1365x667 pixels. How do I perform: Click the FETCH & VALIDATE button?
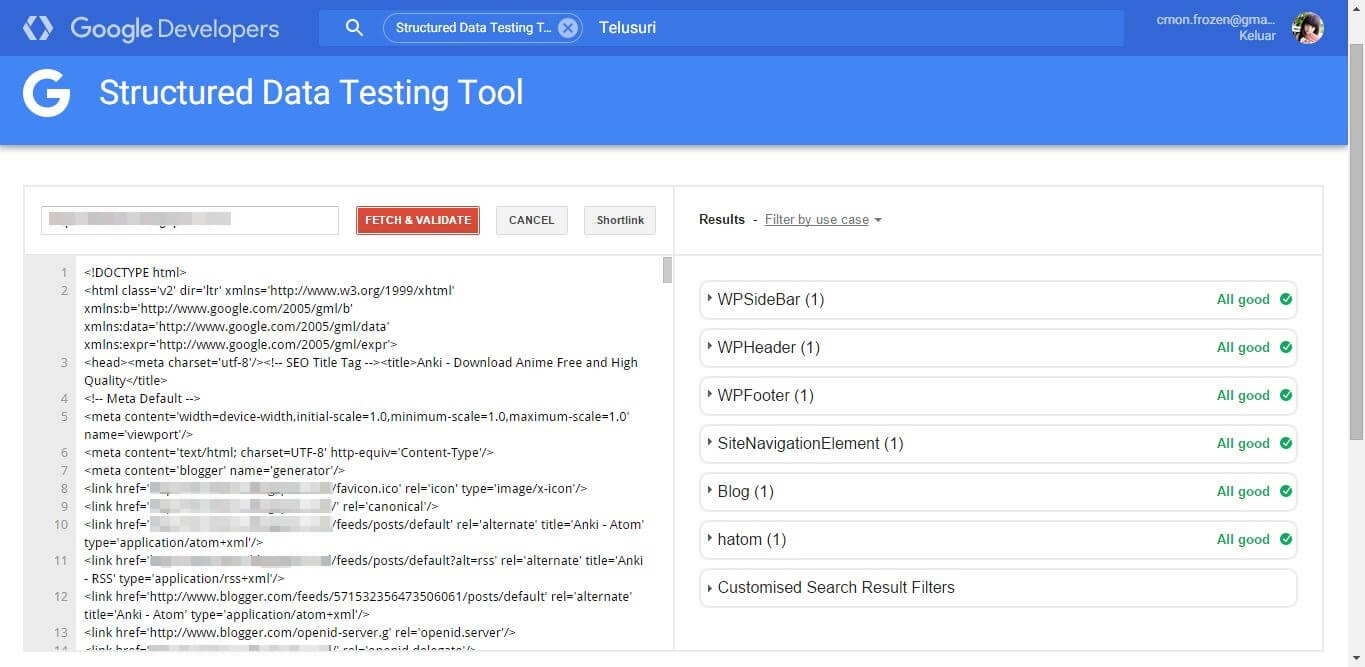click(418, 220)
